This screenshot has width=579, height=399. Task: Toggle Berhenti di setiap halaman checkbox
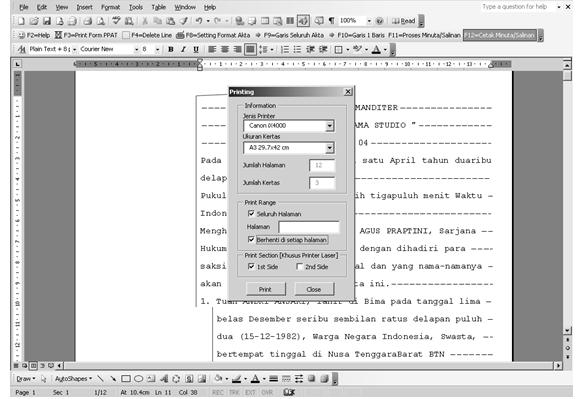pyautogui.click(x=251, y=240)
